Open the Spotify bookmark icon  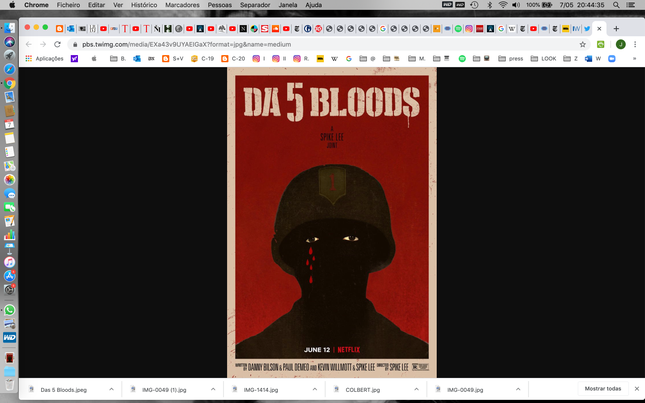click(x=462, y=59)
